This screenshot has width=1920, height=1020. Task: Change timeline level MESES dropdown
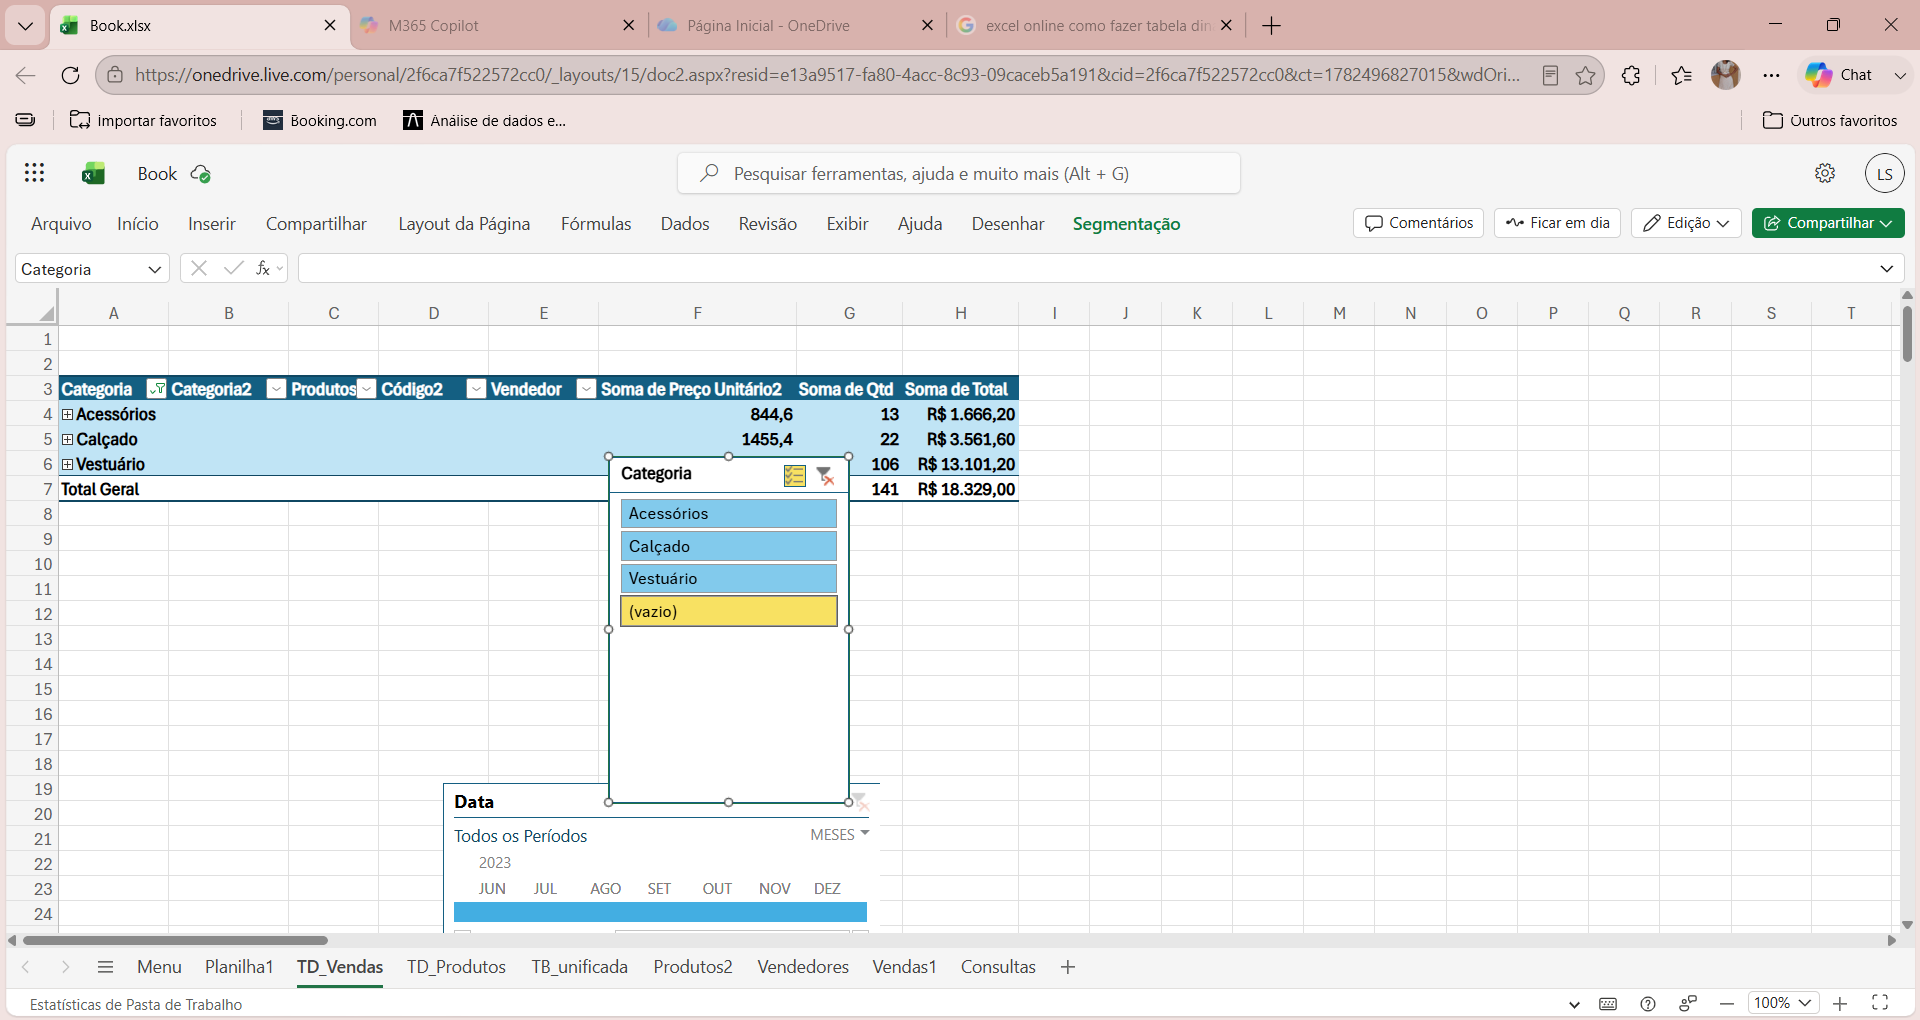click(840, 834)
